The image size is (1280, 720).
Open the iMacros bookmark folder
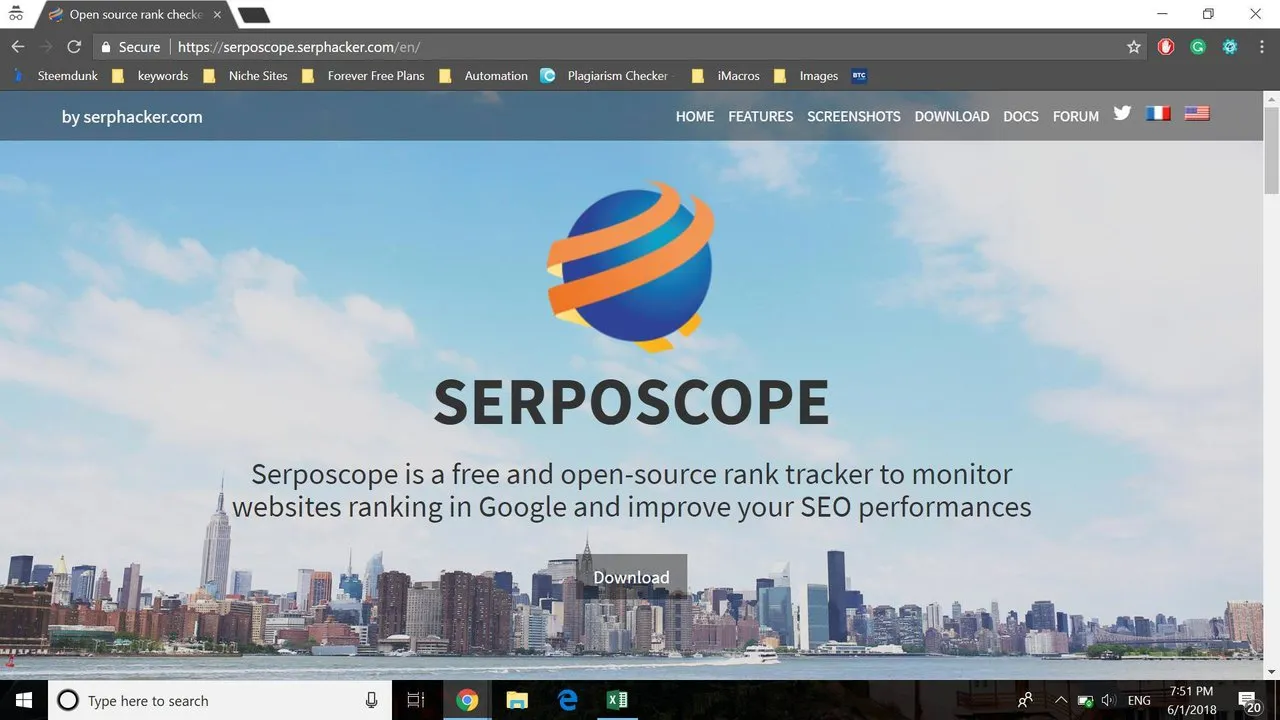tap(726, 76)
